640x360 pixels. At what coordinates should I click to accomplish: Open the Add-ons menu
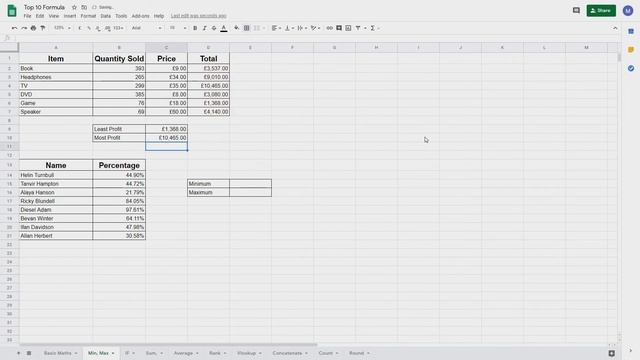click(140, 16)
